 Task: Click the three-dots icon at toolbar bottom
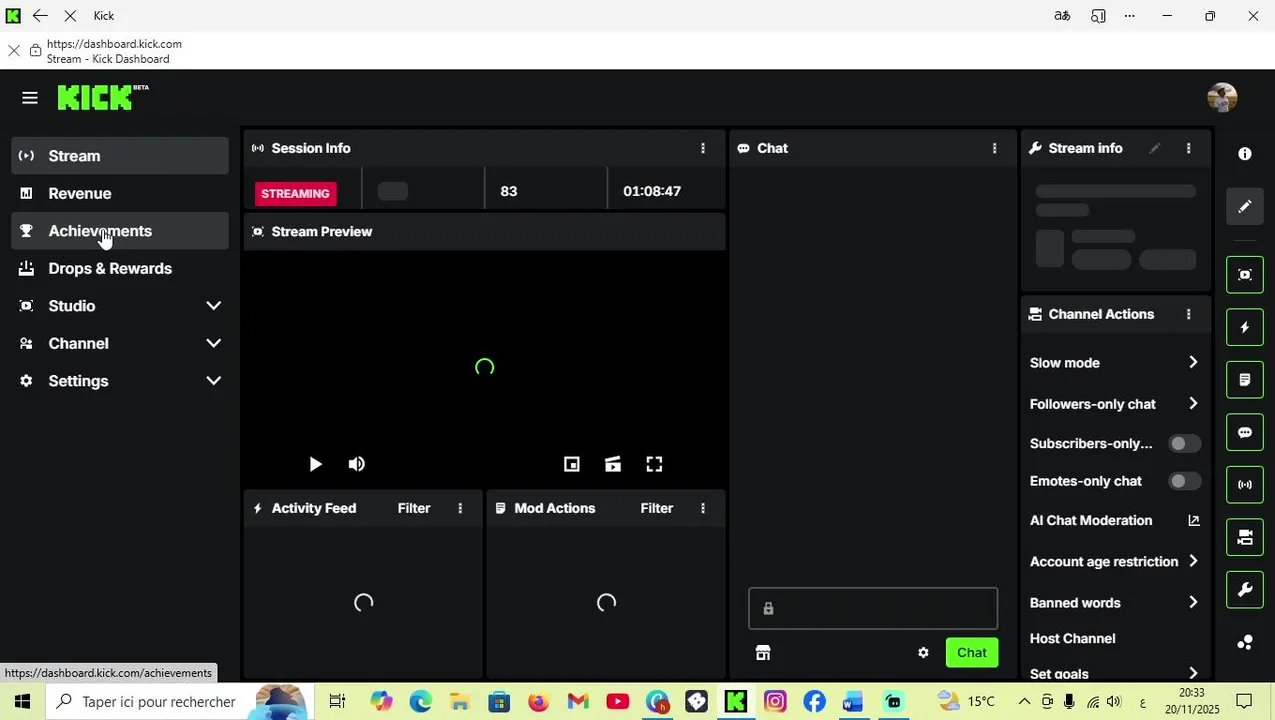[x=1245, y=642]
